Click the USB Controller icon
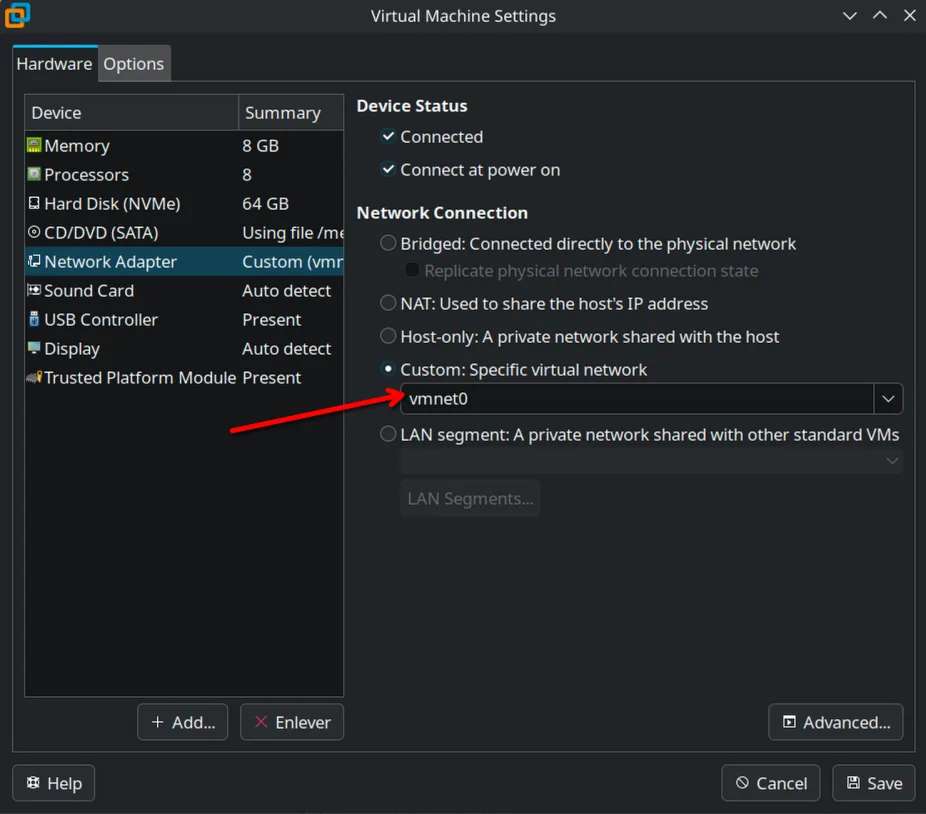This screenshot has height=814, width=926. (34, 319)
